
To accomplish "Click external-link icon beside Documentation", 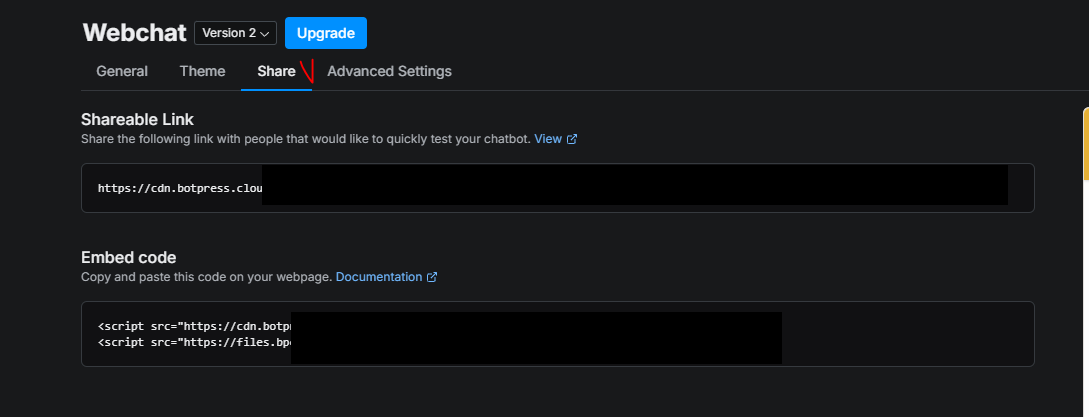I will click(432, 277).
